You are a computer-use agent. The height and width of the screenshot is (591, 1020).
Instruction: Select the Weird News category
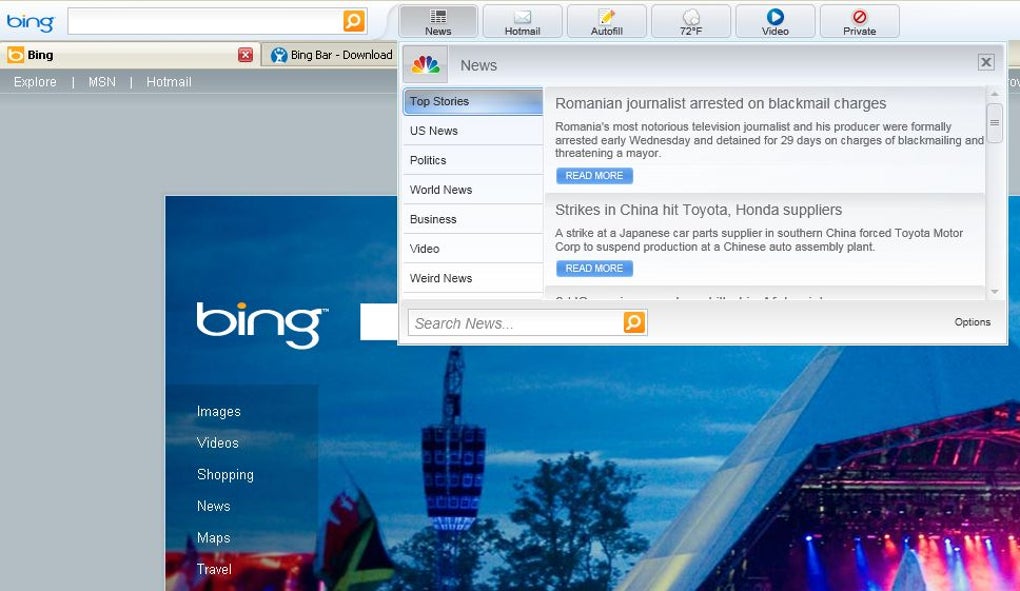point(473,278)
